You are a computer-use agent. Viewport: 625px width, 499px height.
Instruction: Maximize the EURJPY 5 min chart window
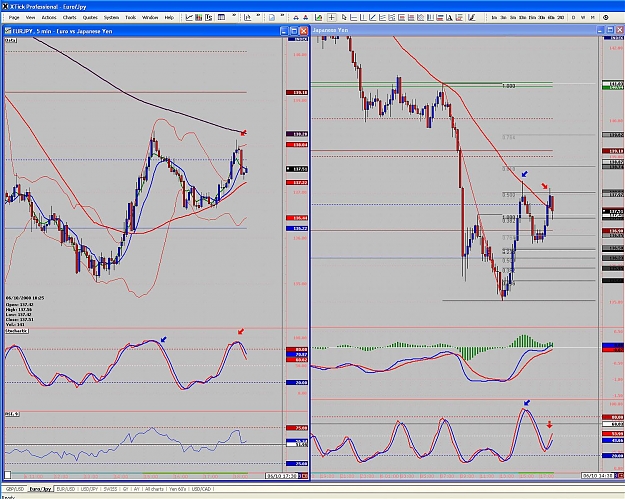point(294,31)
